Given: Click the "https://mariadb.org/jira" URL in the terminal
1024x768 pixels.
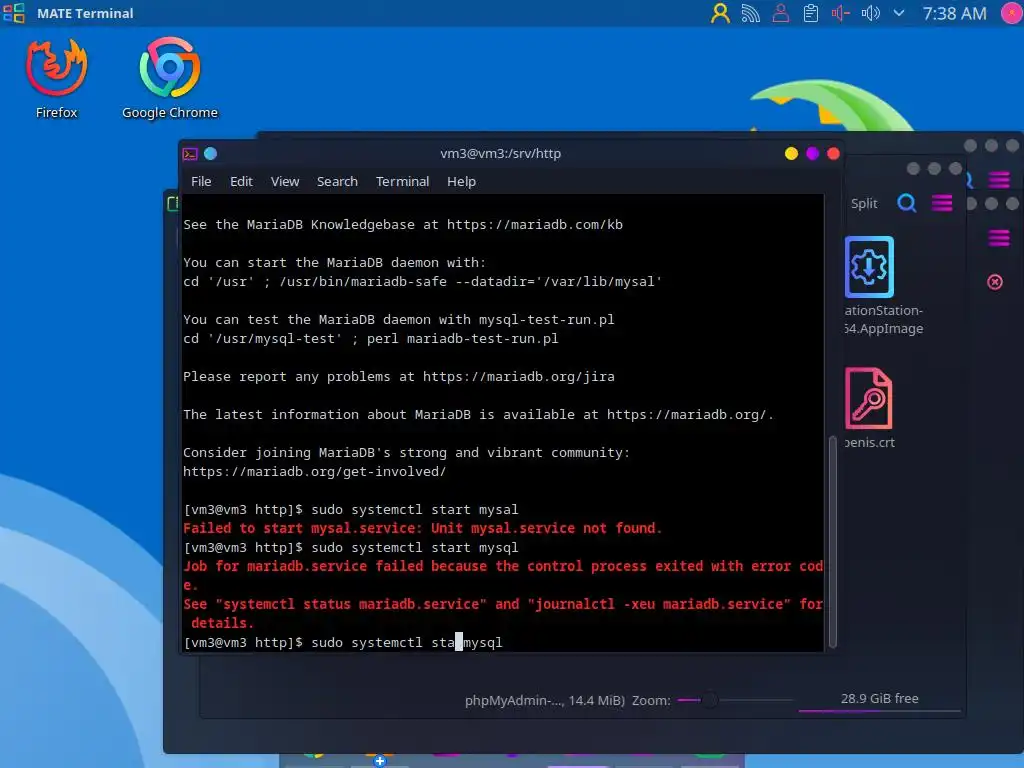Looking at the screenshot, I should (x=519, y=377).
